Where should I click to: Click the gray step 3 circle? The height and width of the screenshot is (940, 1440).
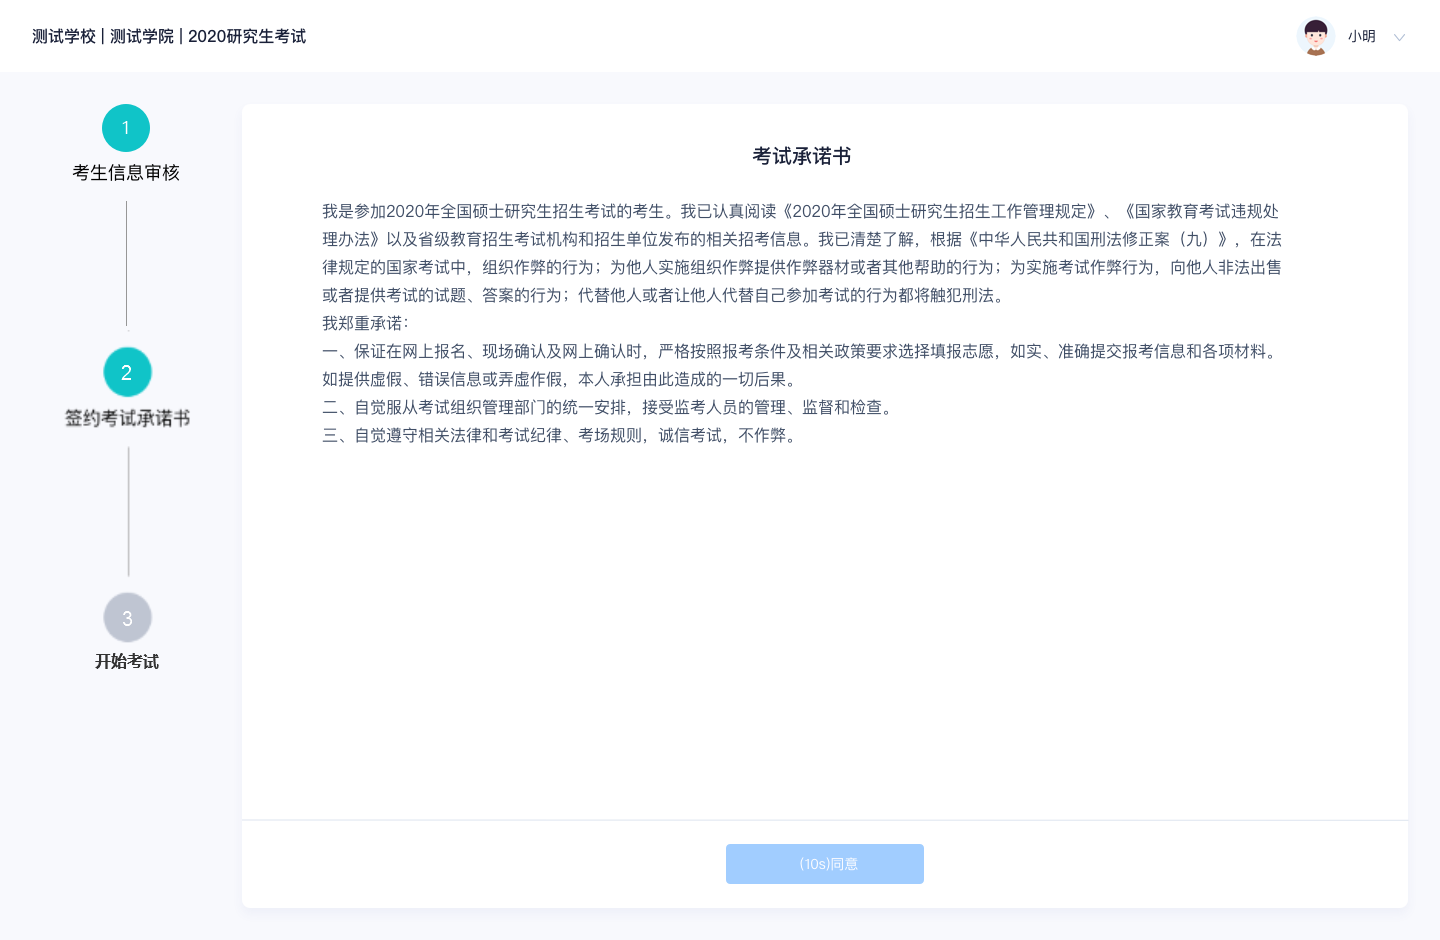click(x=127, y=618)
